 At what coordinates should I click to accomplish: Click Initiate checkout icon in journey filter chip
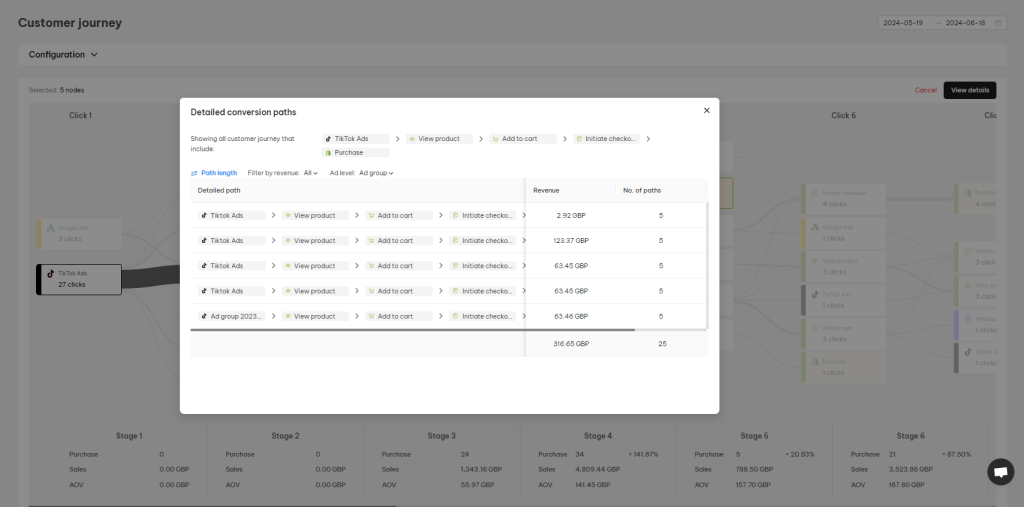579,139
